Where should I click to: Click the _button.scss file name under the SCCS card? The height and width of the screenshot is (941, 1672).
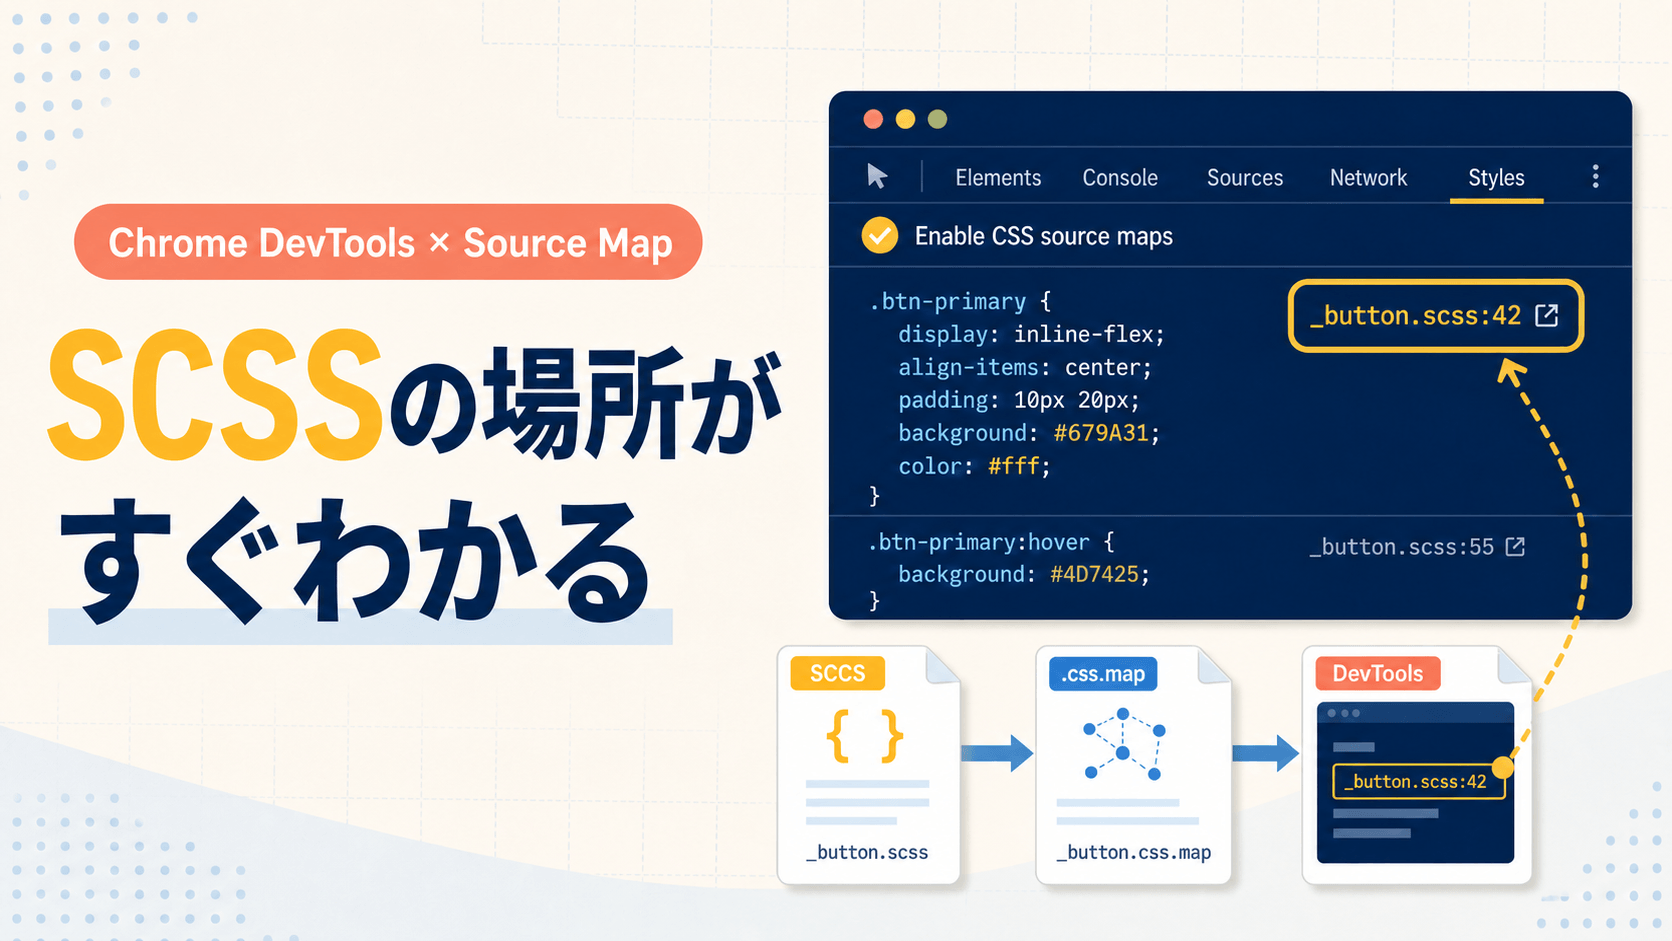(867, 852)
